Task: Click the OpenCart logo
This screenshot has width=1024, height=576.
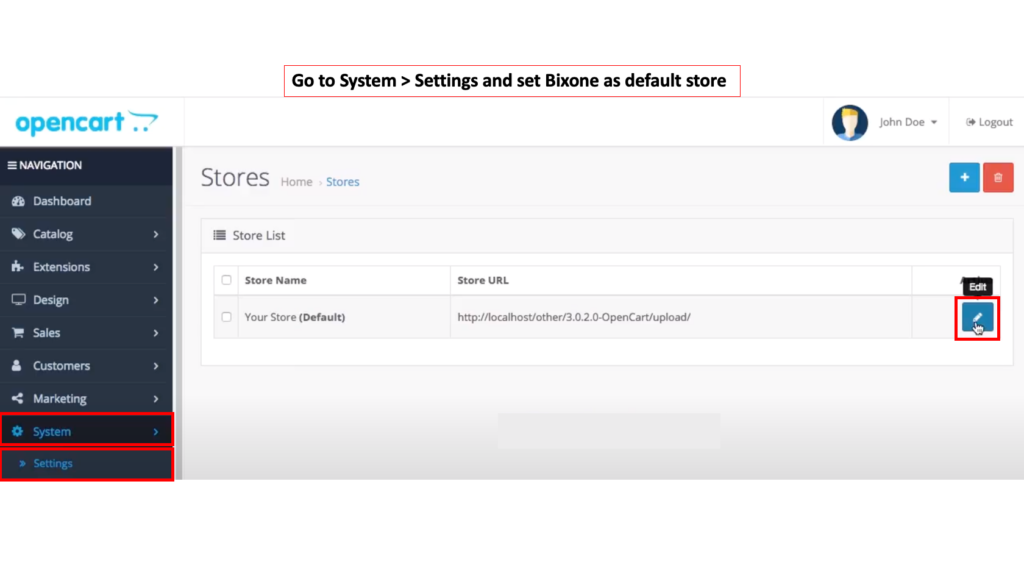Action: coord(86,123)
